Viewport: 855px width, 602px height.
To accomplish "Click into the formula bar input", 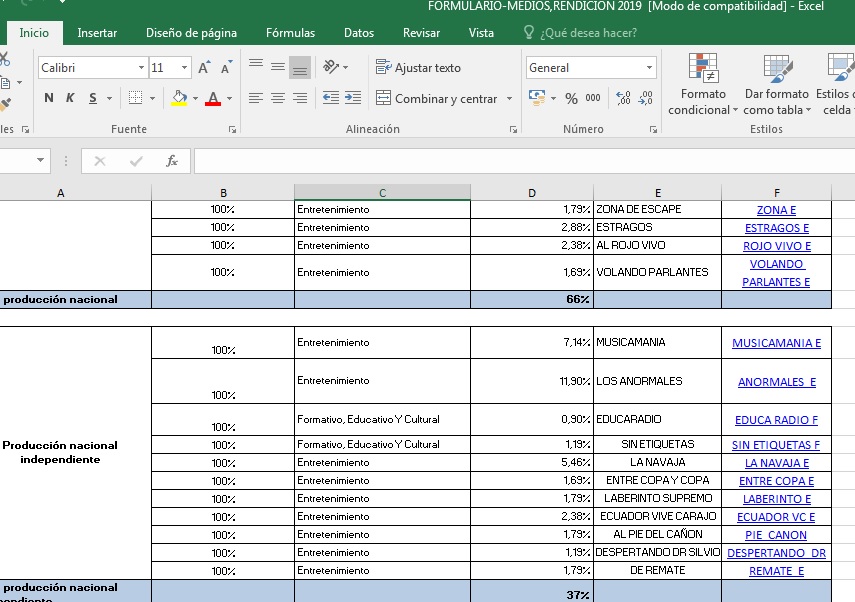I will pos(520,161).
